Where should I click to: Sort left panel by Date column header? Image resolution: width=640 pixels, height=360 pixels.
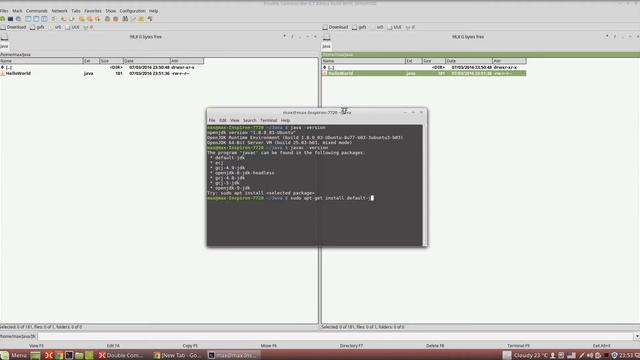click(146, 61)
